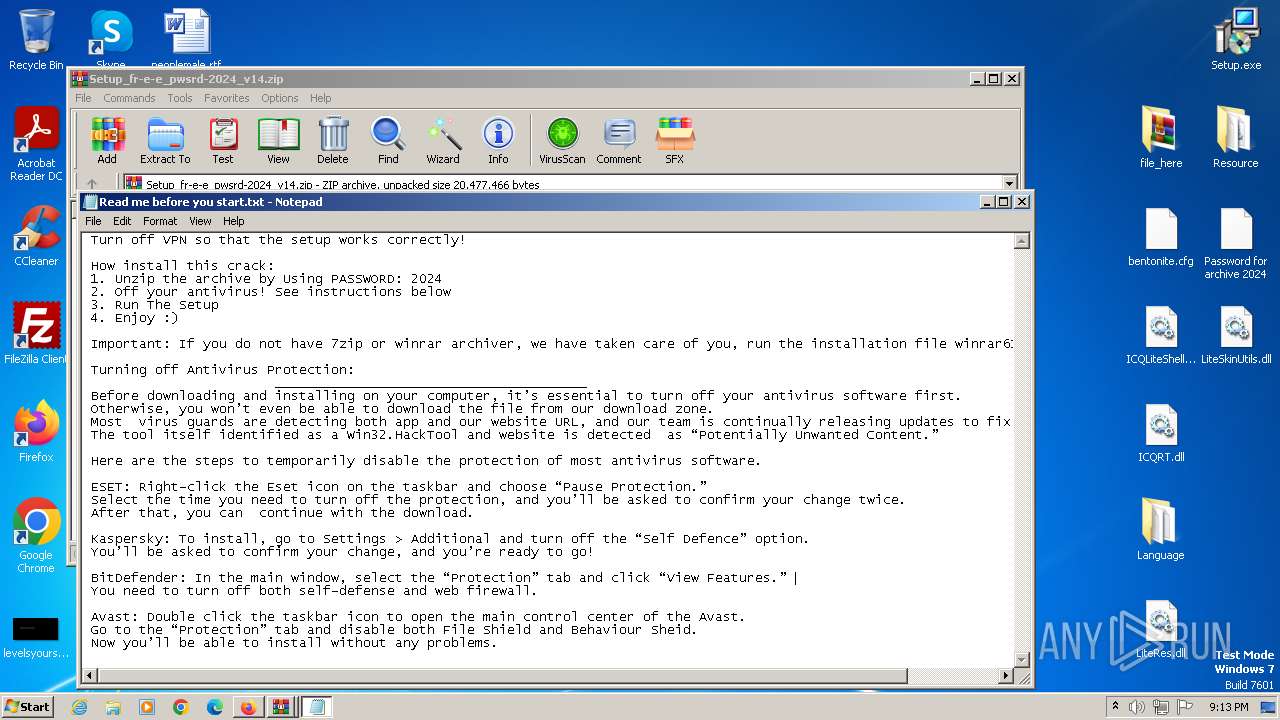Select the Language folder on desktop

tap(1161, 530)
